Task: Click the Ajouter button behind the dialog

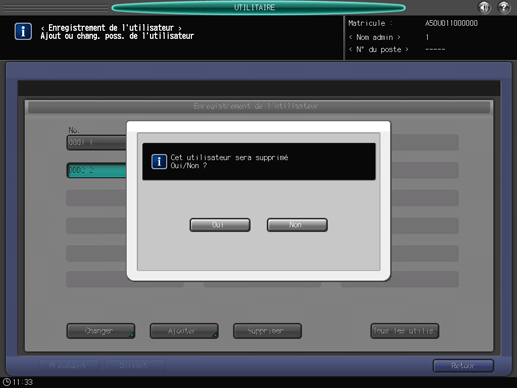Action: [x=184, y=331]
